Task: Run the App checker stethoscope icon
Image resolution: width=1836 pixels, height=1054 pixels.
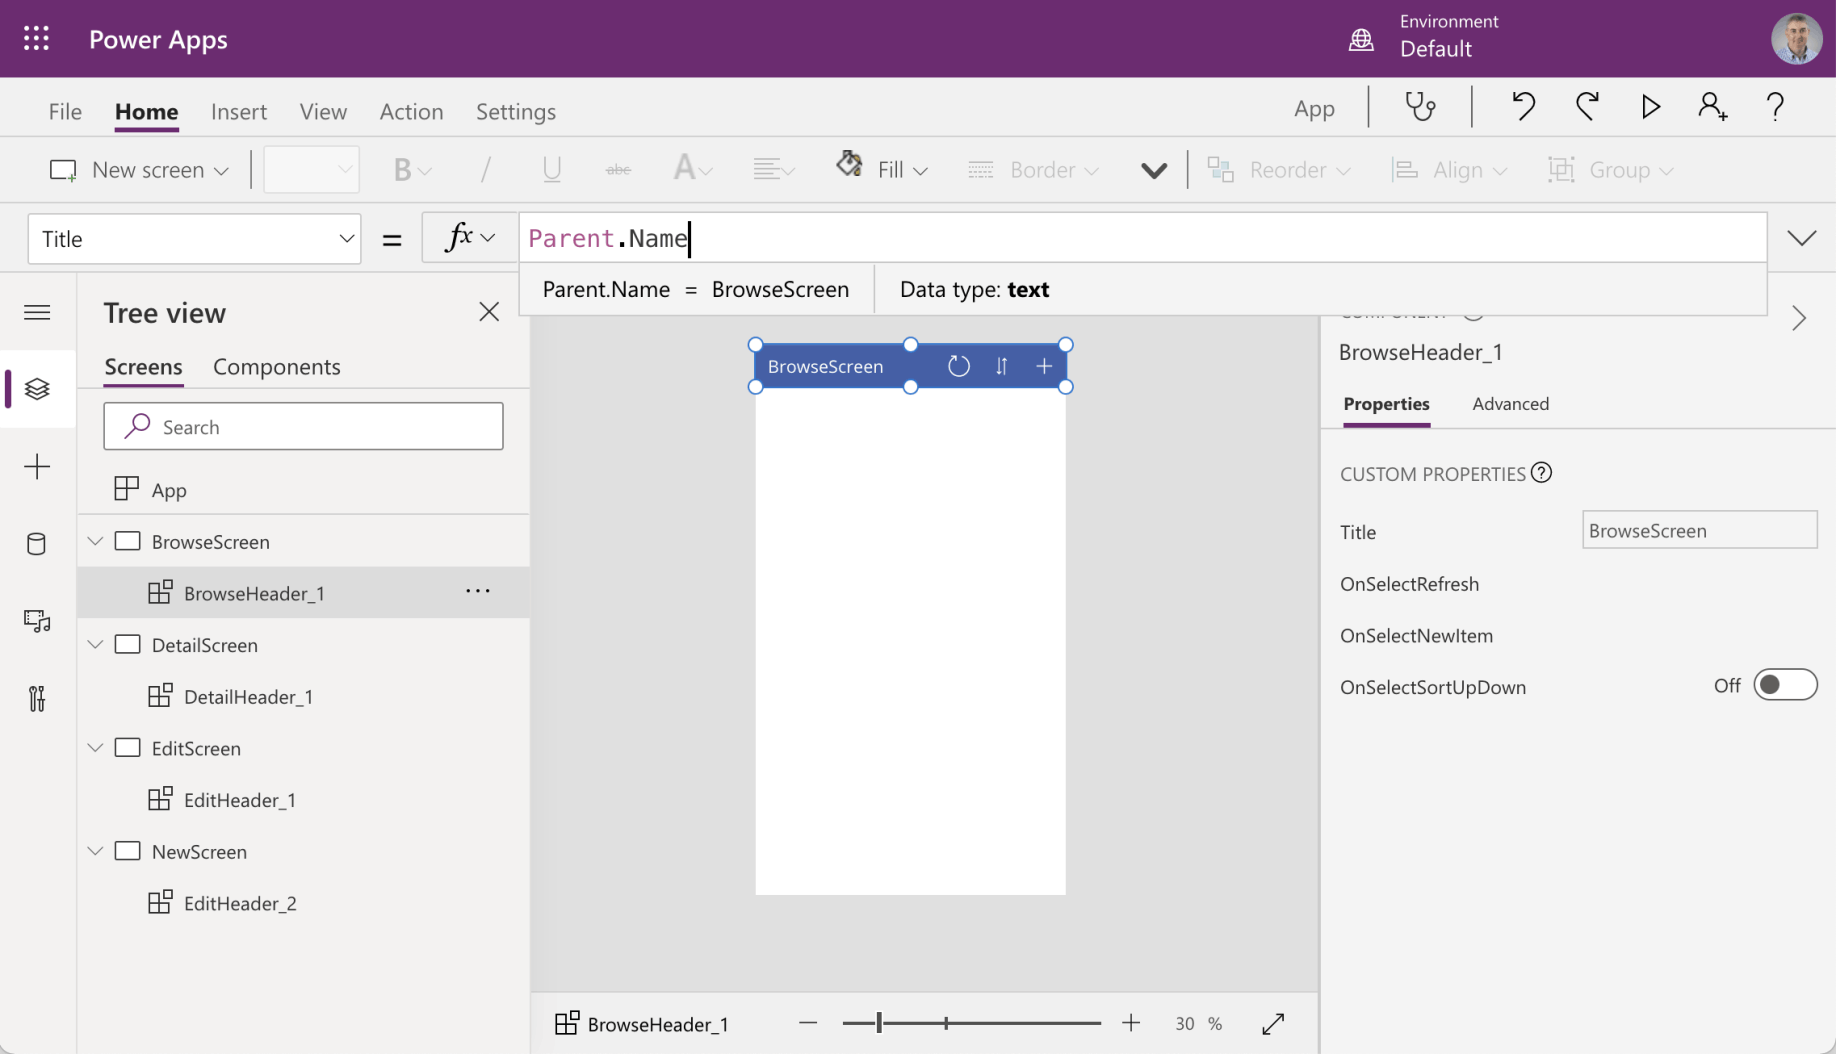Action: [1420, 107]
